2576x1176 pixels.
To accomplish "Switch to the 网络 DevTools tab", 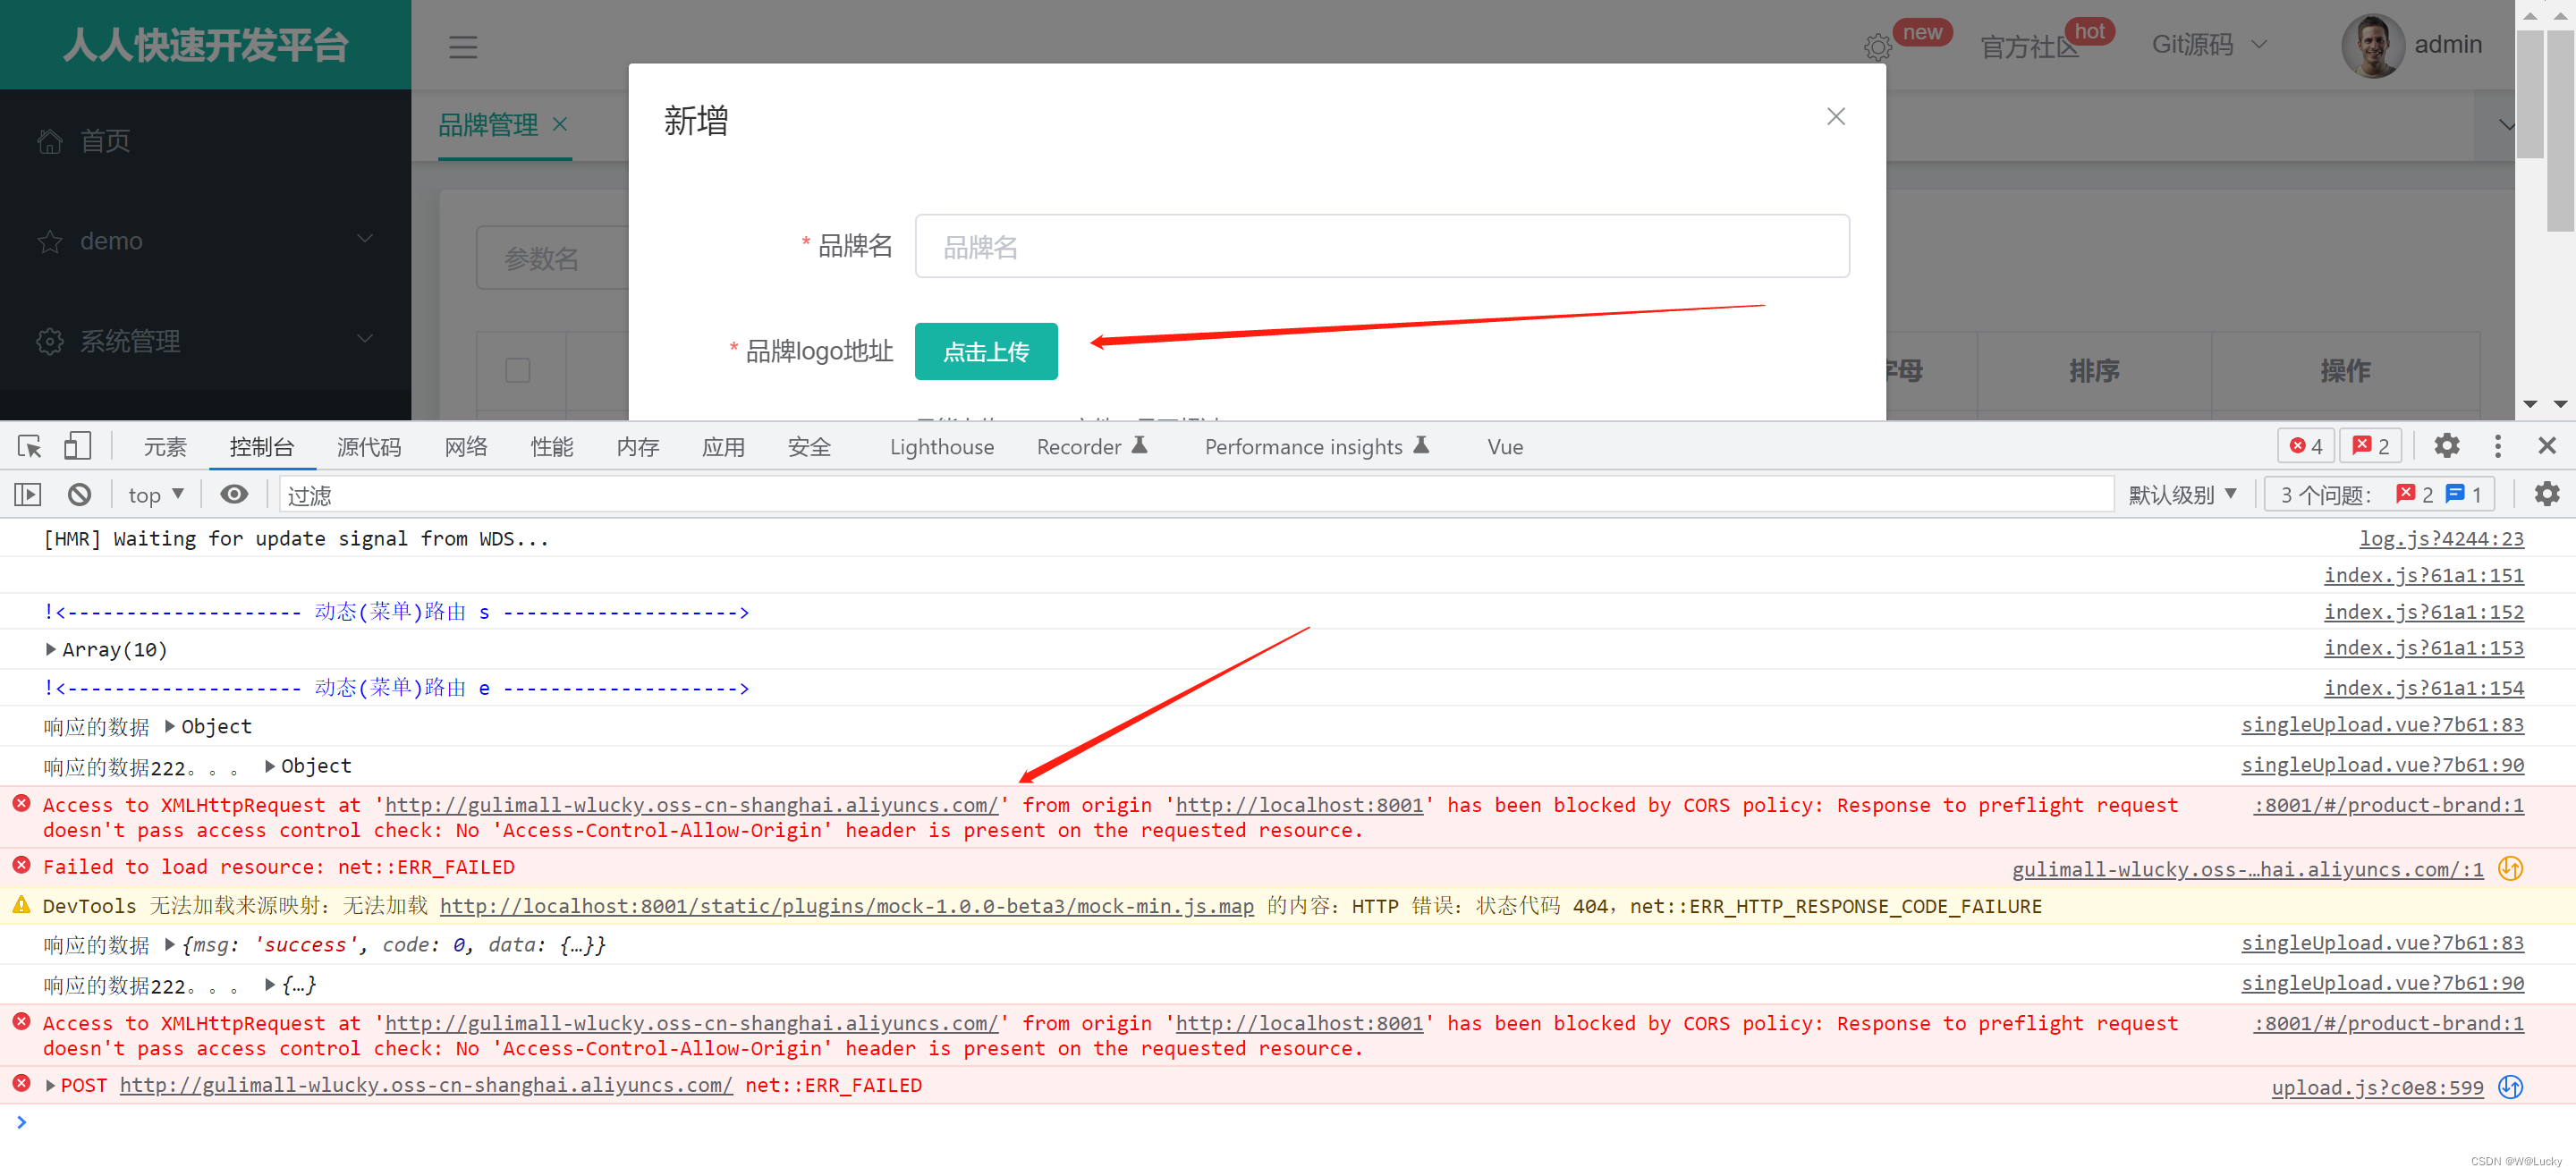I will point(465,447).
